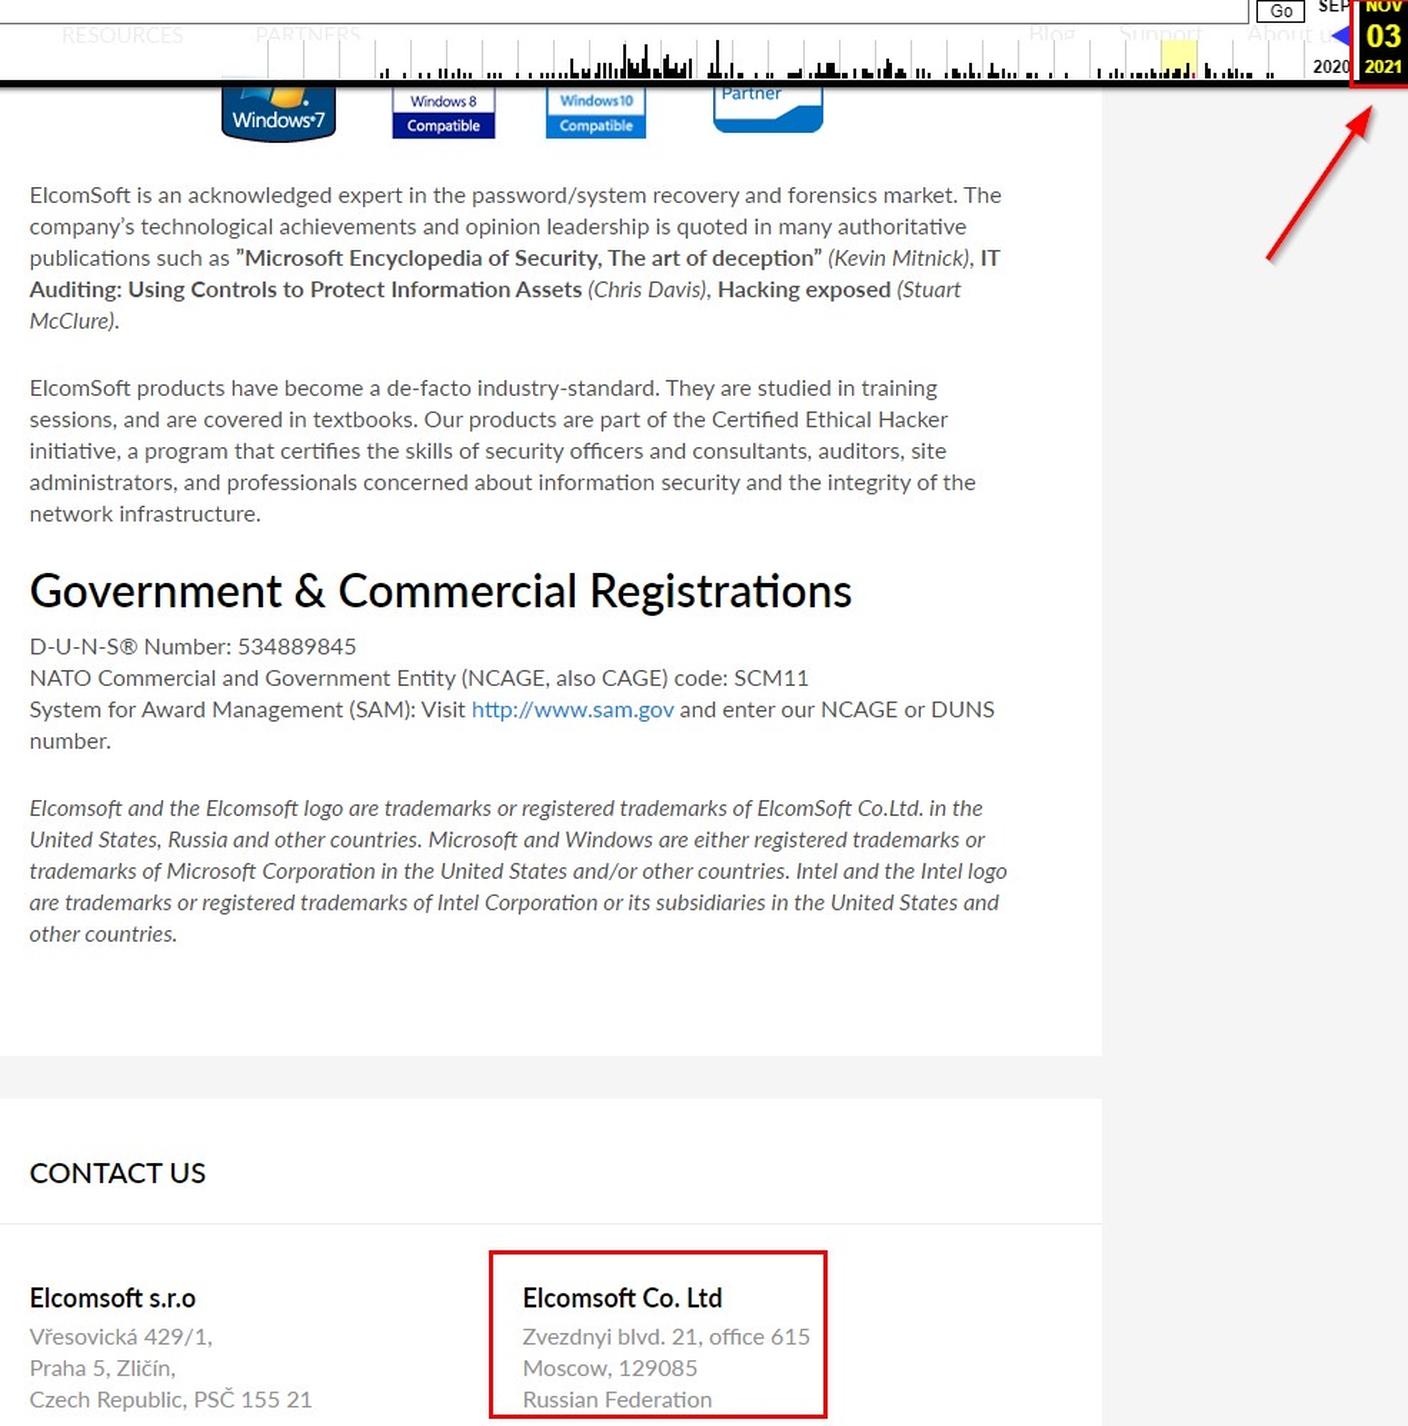Click the Czech Republic, PSČ 155 21 line
This screenshot has height=1426, width=1408.
(171, 1399)
